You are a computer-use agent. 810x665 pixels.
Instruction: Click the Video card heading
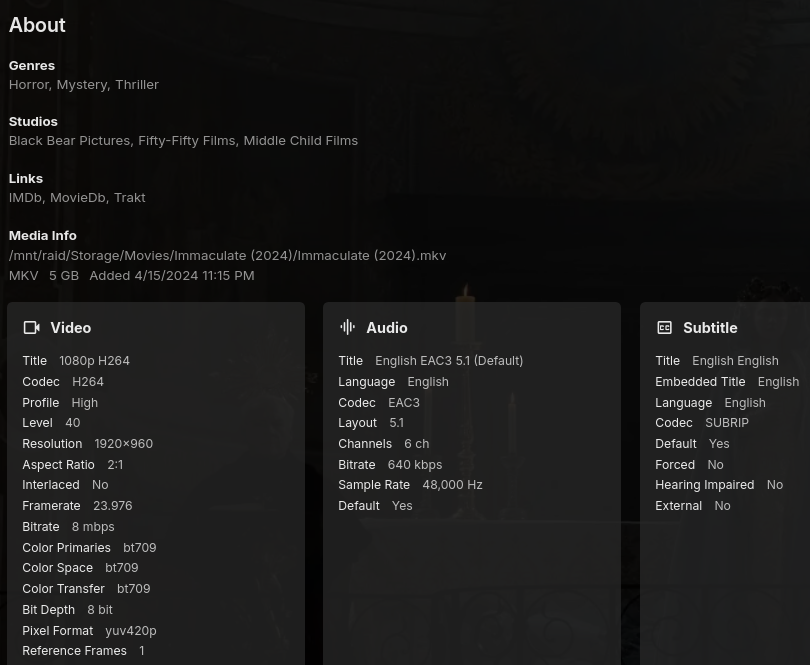point(71,328)
